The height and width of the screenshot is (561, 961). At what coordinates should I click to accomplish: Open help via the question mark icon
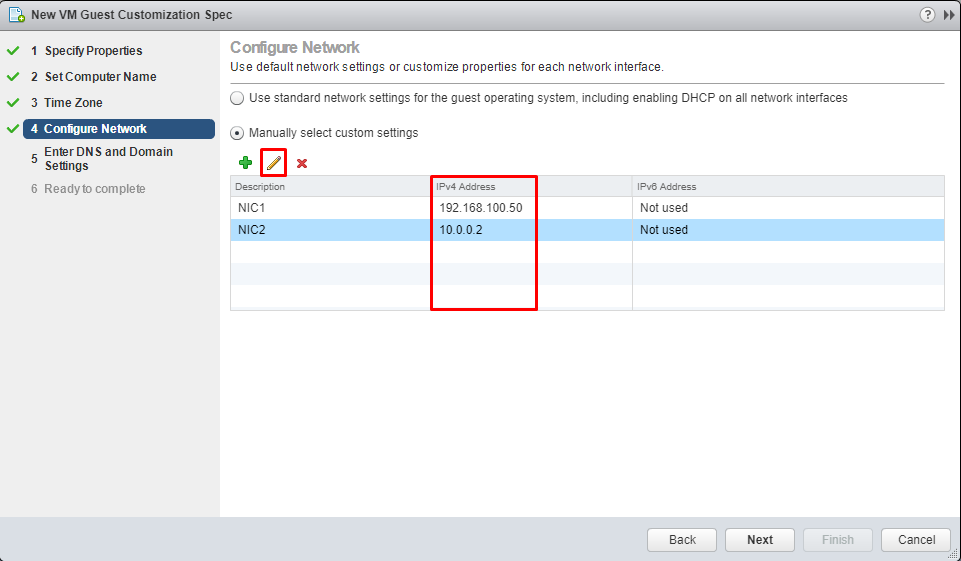tap(927, 15)
